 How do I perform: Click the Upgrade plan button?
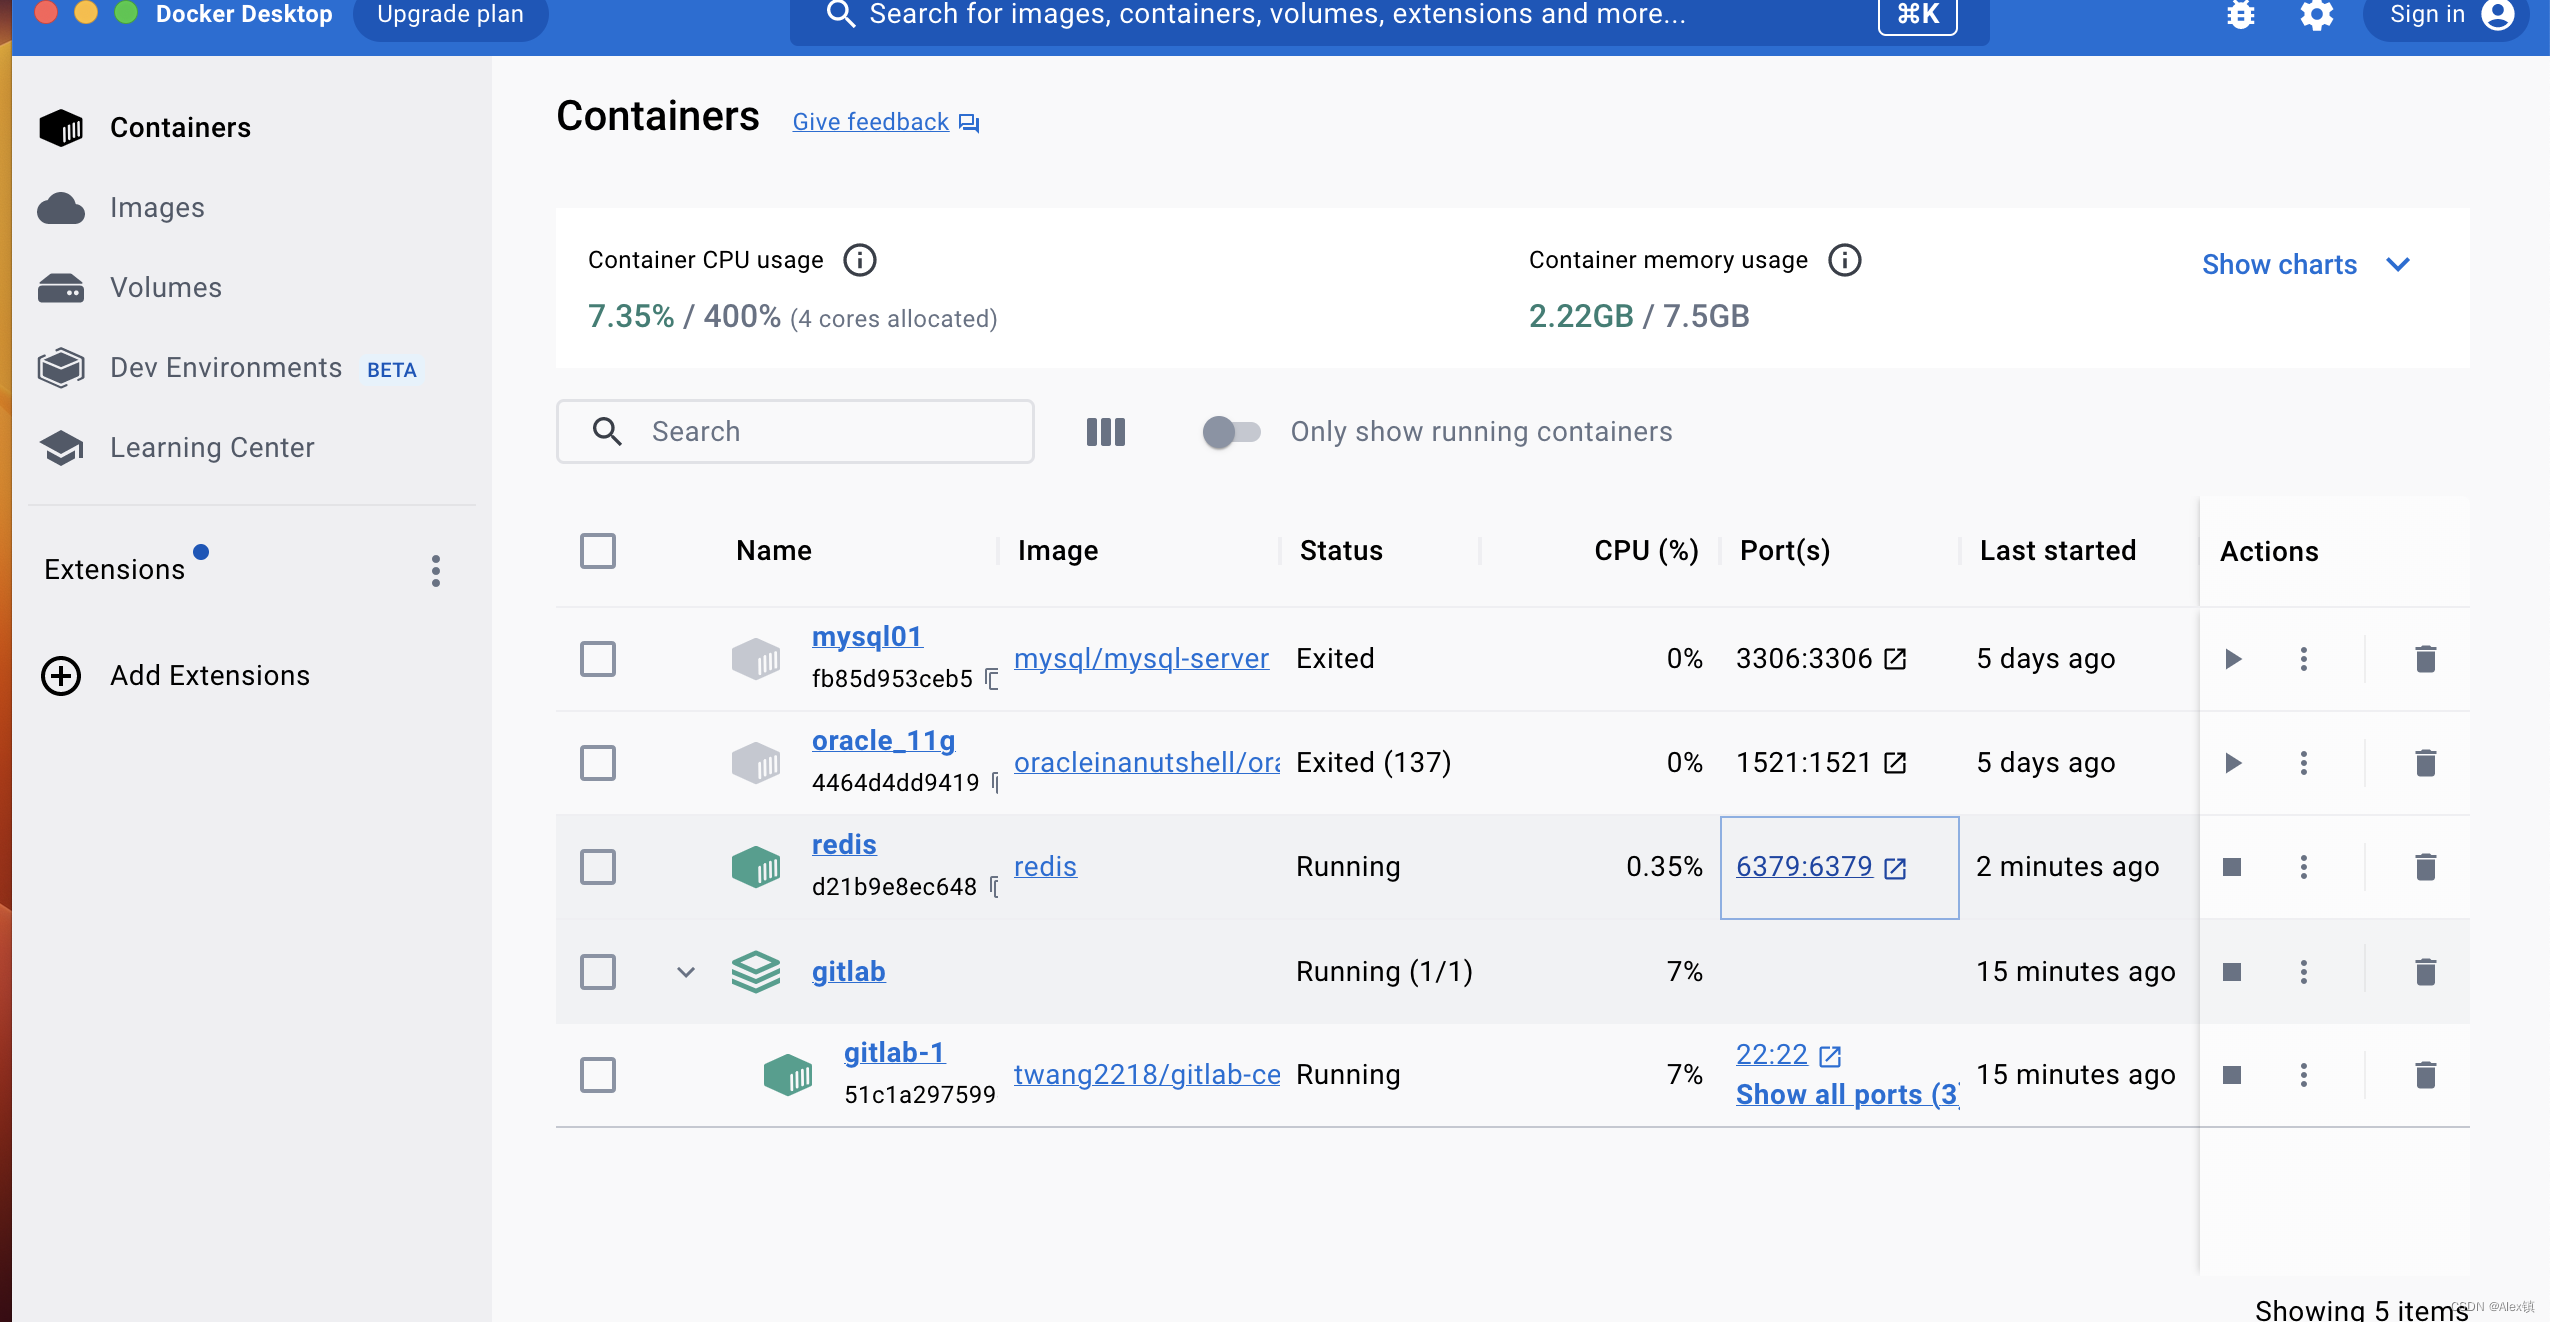450,15
